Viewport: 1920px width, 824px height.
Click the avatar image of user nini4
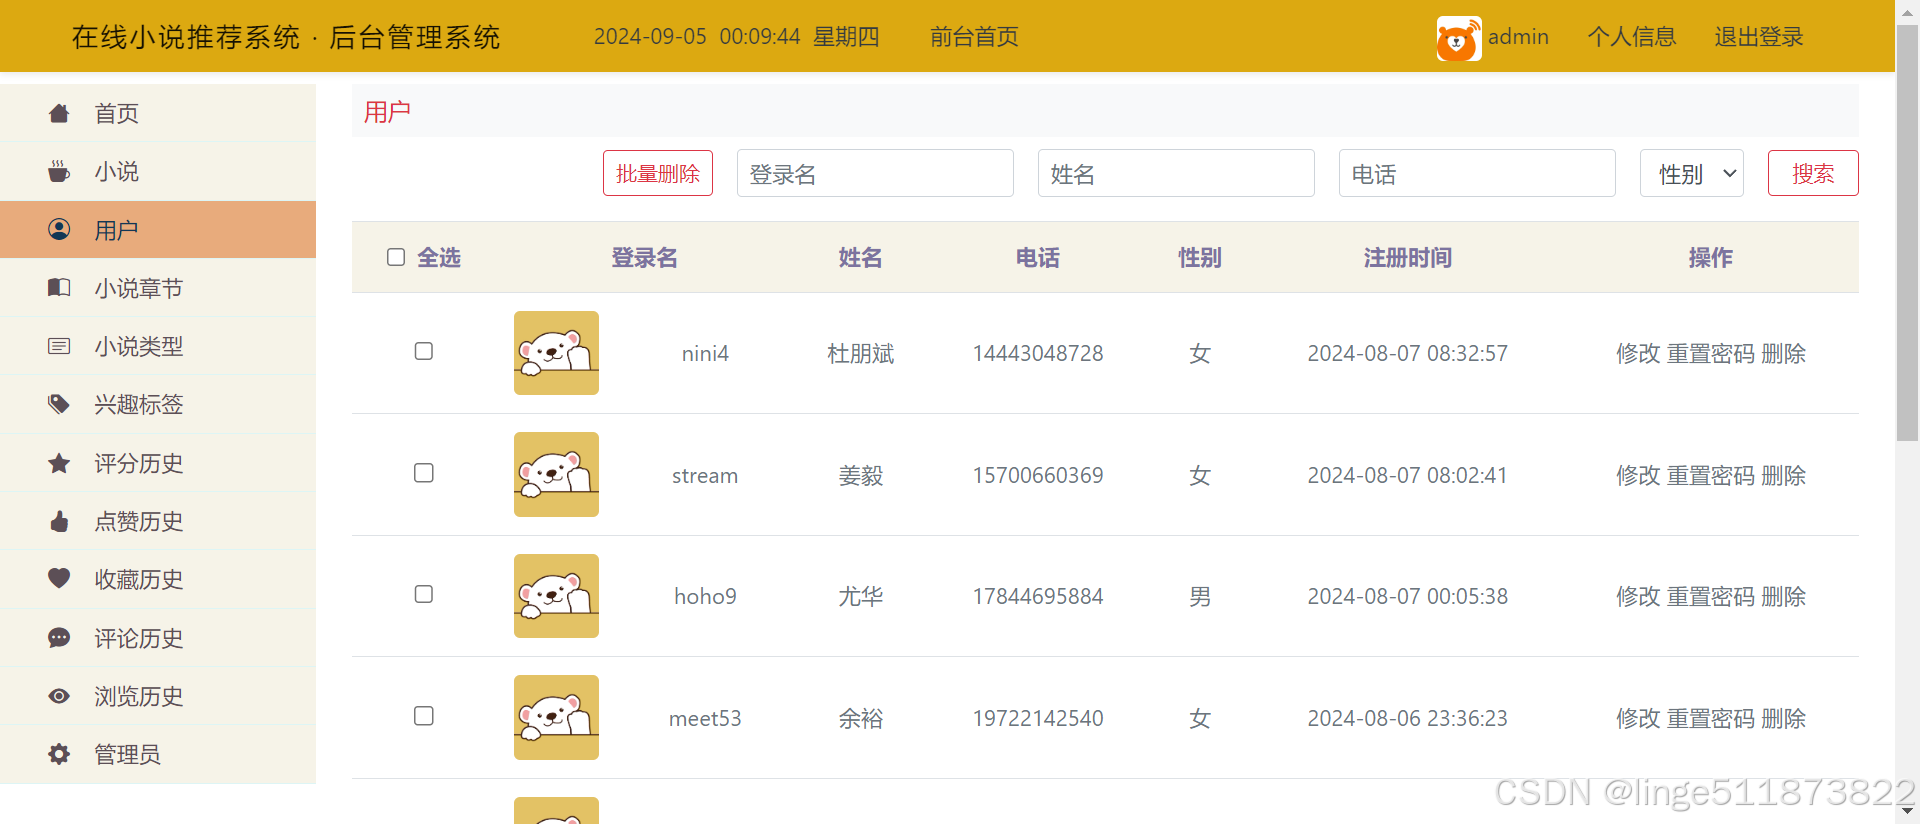(556, 353)
